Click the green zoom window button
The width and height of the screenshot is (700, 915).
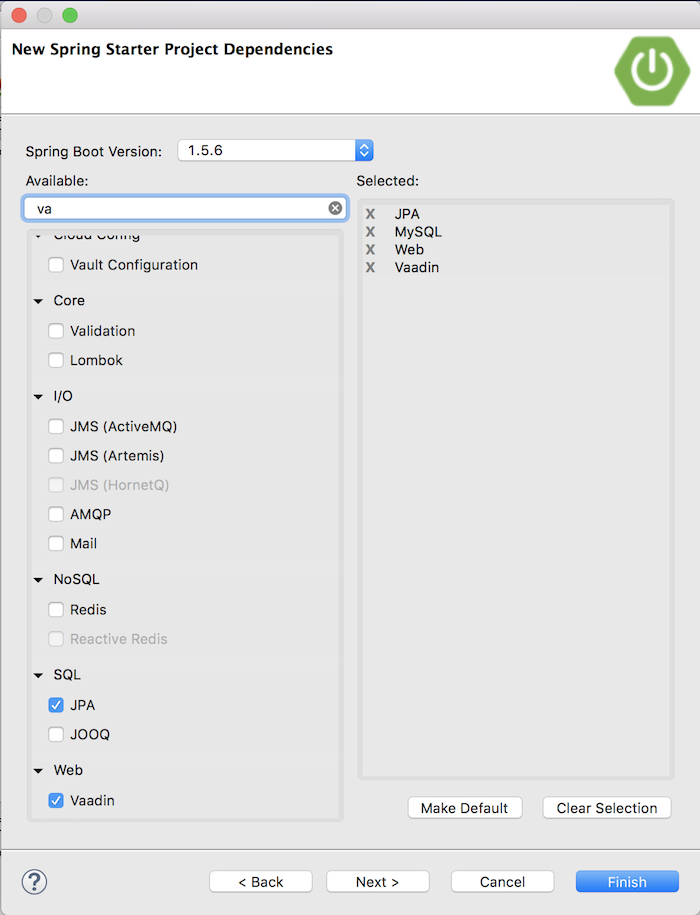click(70, 15)
